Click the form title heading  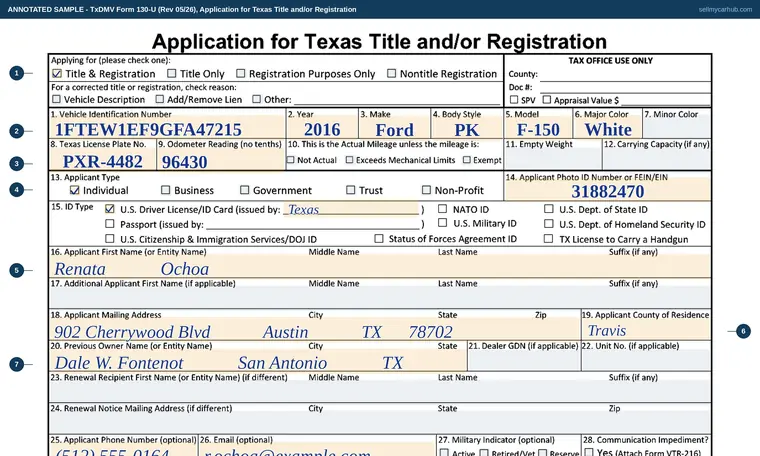[380, 42]
